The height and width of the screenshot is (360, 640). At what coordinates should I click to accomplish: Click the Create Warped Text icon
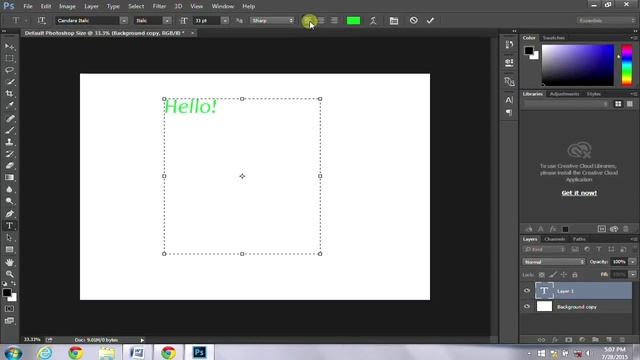point(373,20)
